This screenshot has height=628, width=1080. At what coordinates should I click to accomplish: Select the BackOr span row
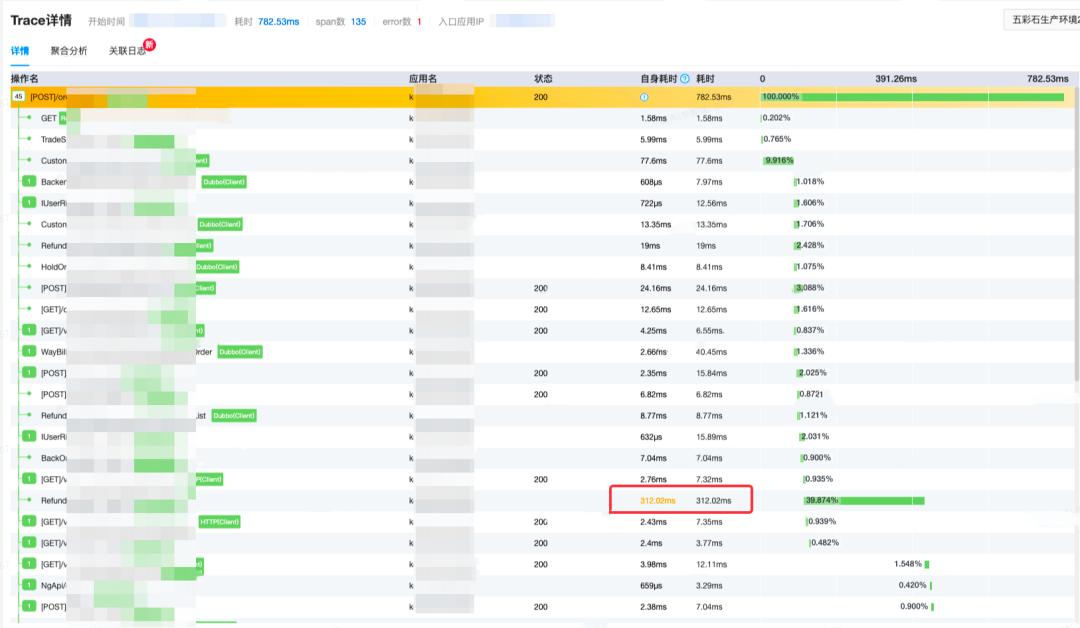tap(543, 458)
